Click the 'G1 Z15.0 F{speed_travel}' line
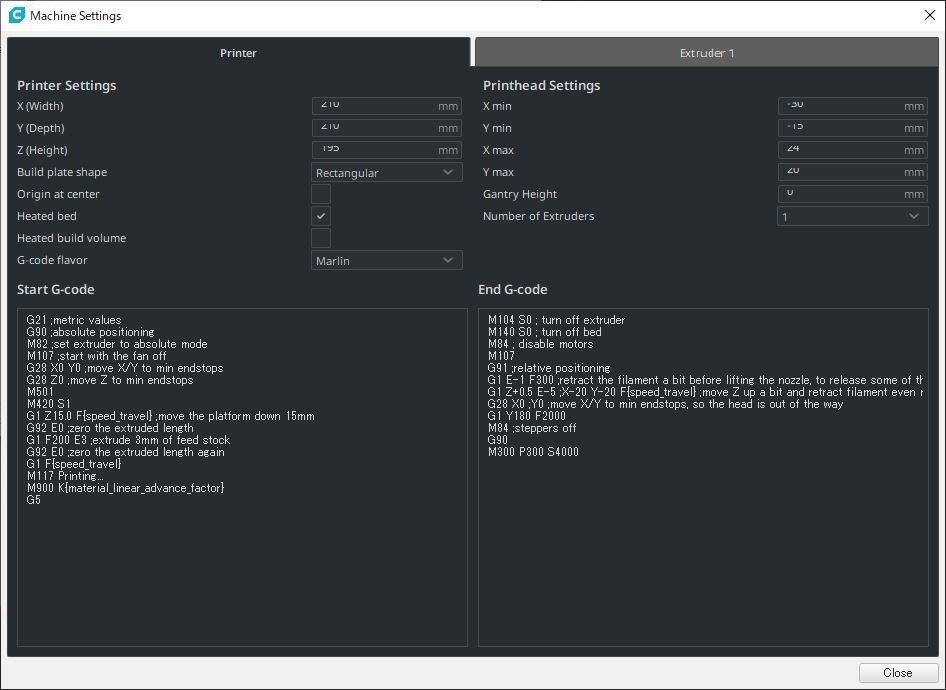The height and width of the screenshot is (690, 946). pos(170,416)
